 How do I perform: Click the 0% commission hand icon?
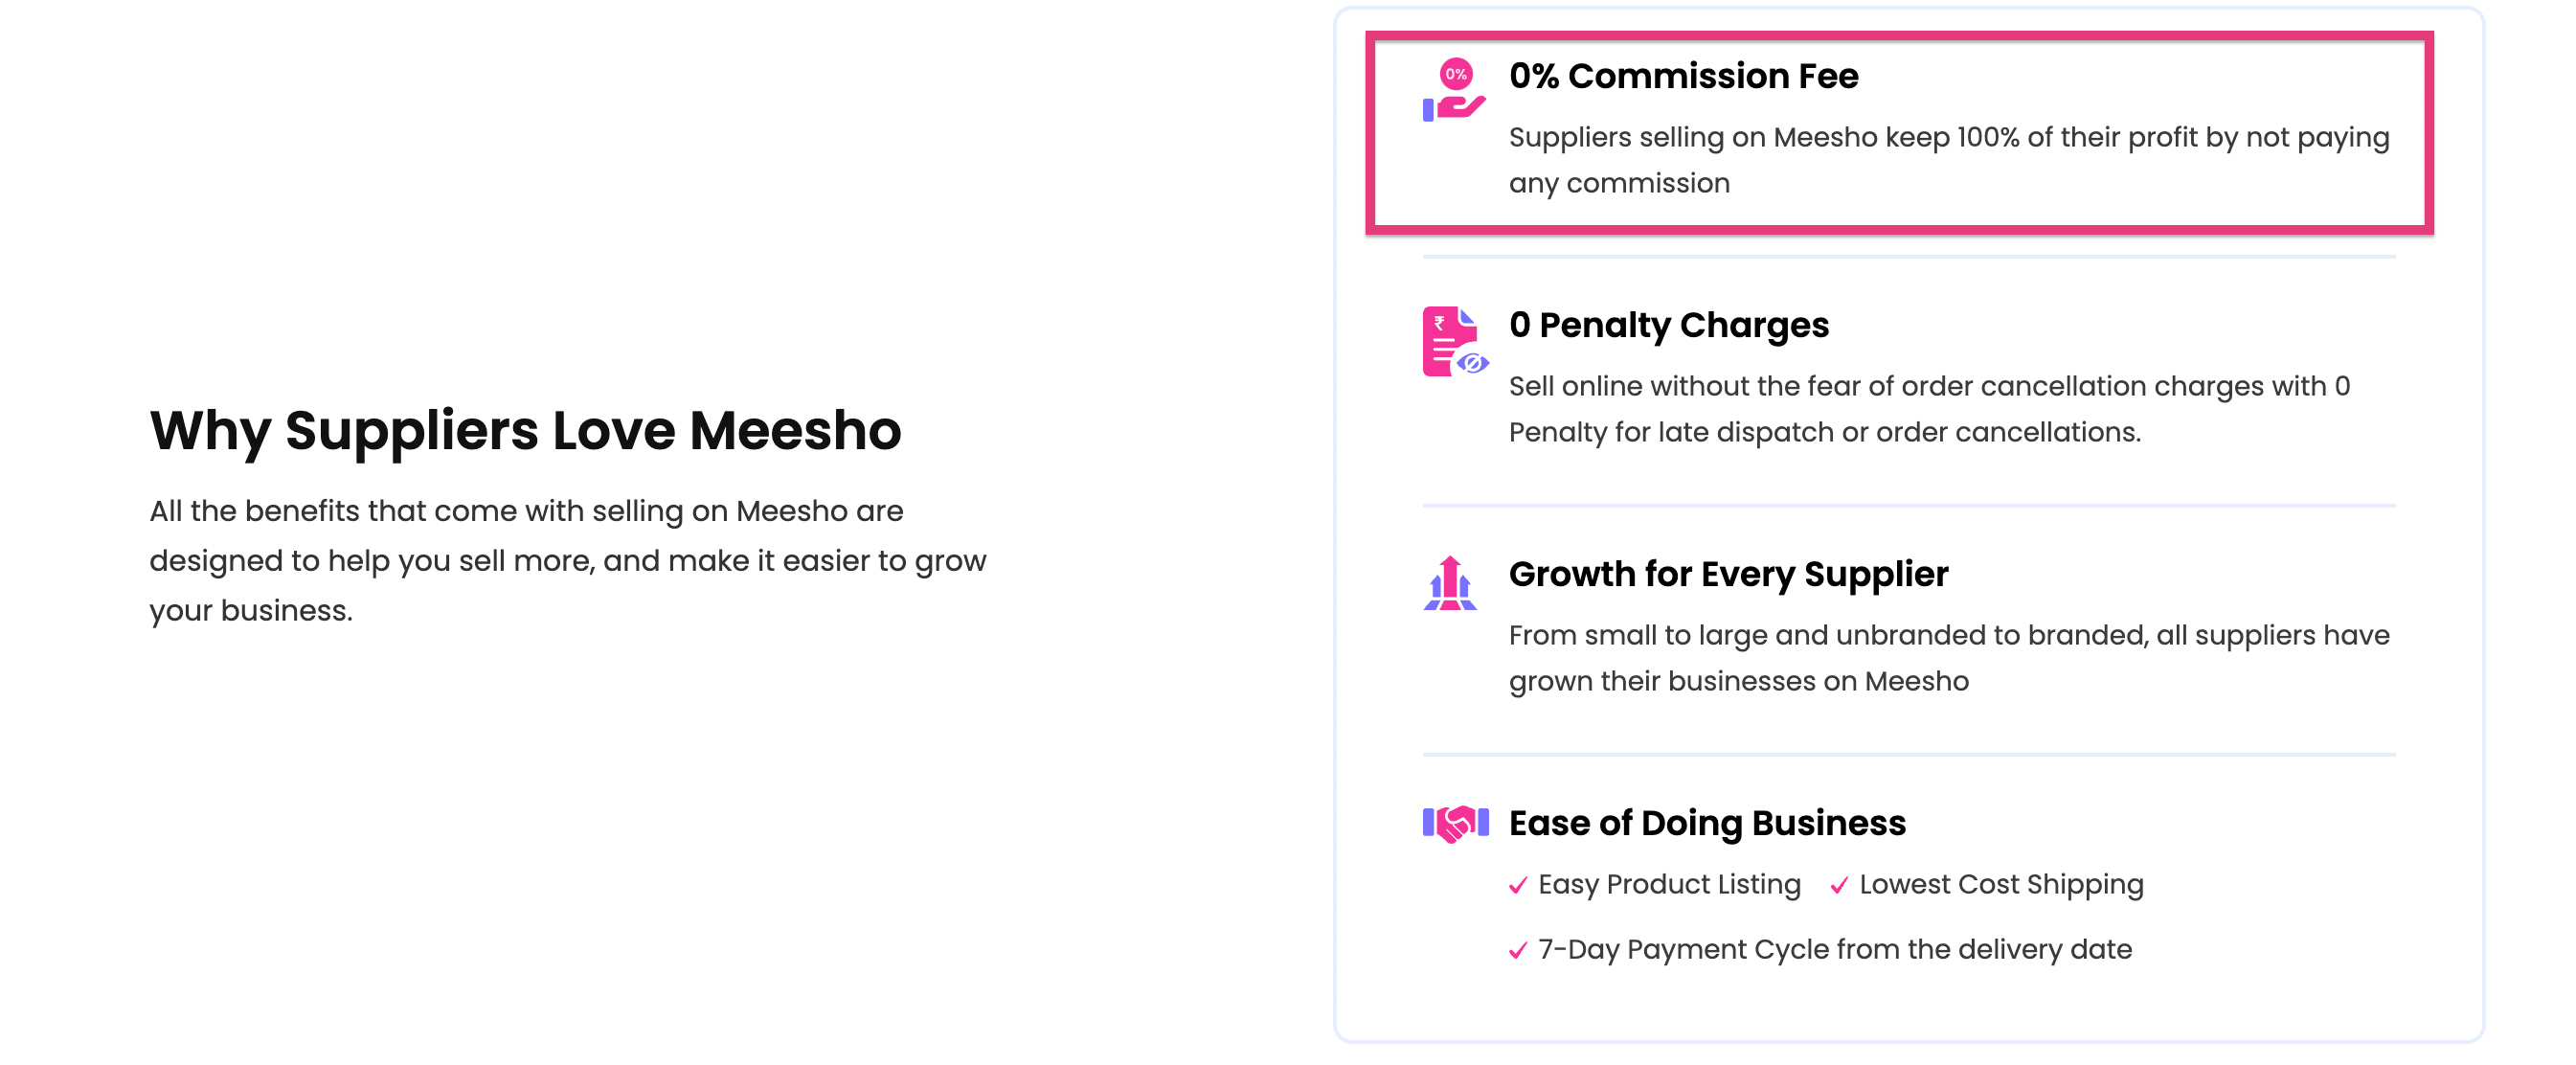click(1454, 89)
